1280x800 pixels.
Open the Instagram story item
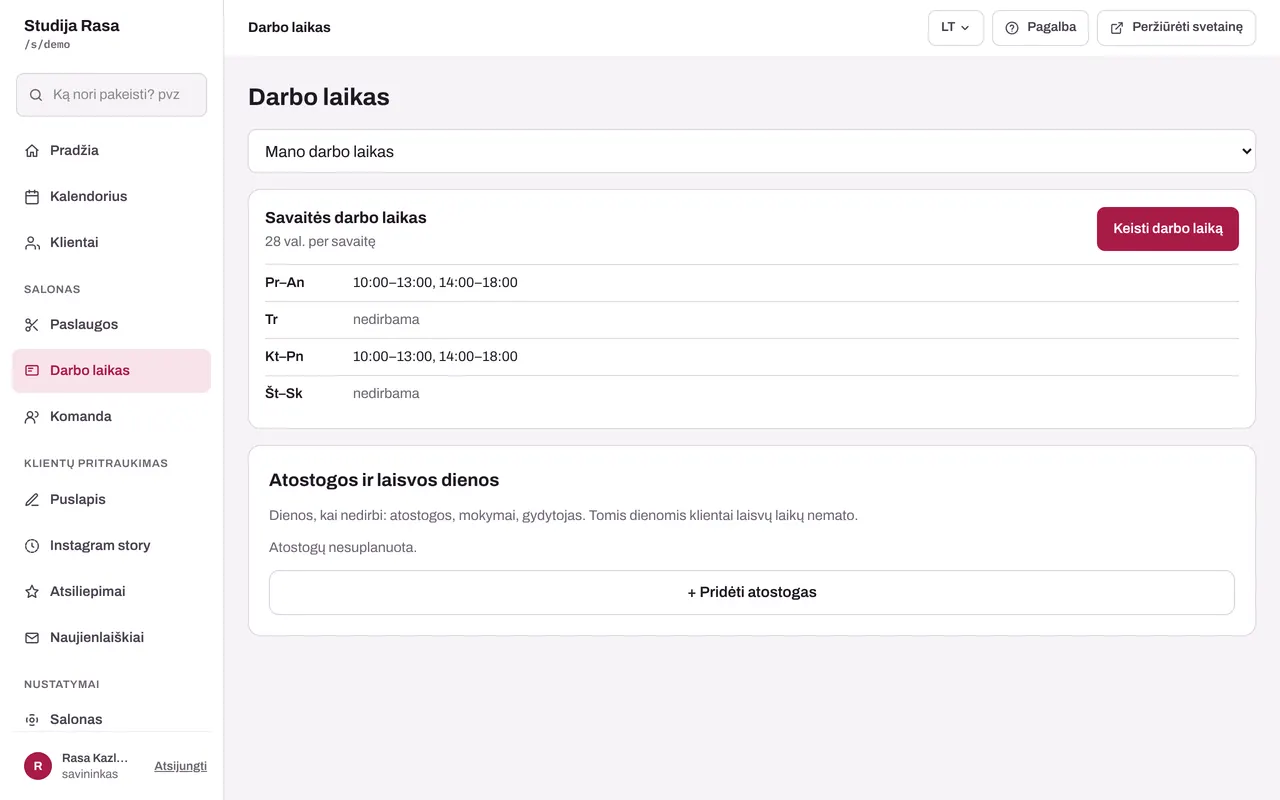[111, 546]
